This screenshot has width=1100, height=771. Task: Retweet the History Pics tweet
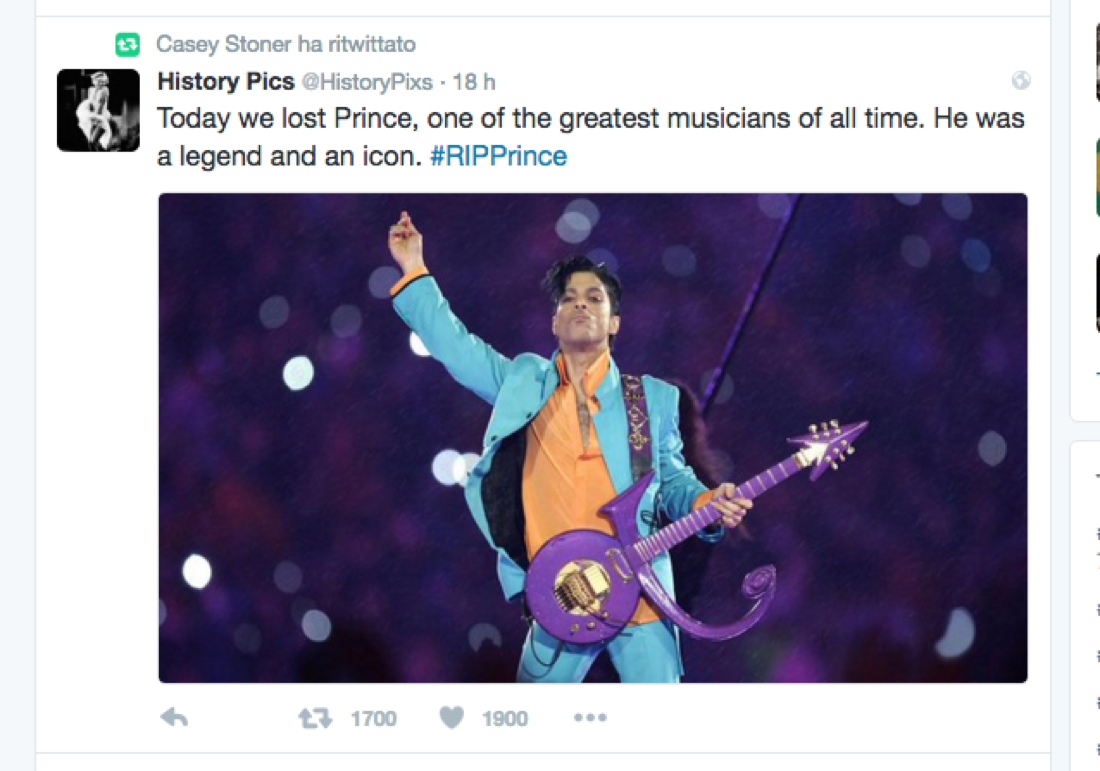pyautogui.click(x=316, y=718)
